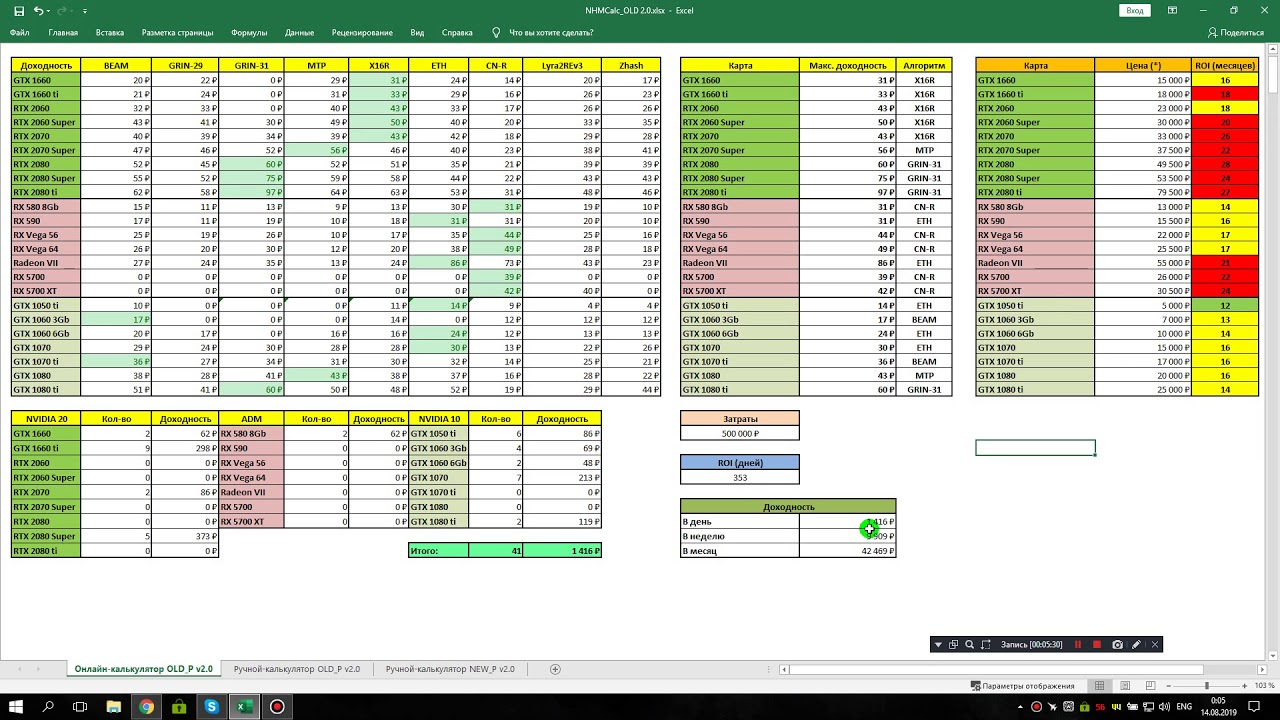Click vertical scrollbar down arrow
The image size is (1280, 720).
(1274, 654)
